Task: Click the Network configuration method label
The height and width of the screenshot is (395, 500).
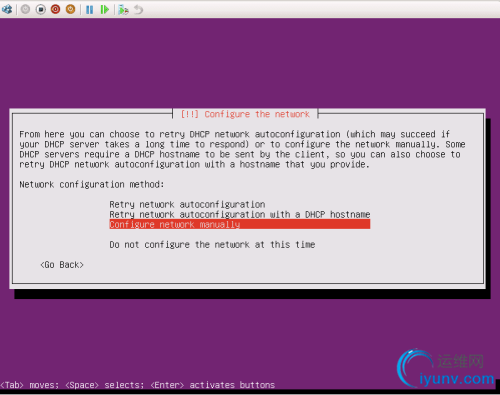Action: (x=92, y=184)
